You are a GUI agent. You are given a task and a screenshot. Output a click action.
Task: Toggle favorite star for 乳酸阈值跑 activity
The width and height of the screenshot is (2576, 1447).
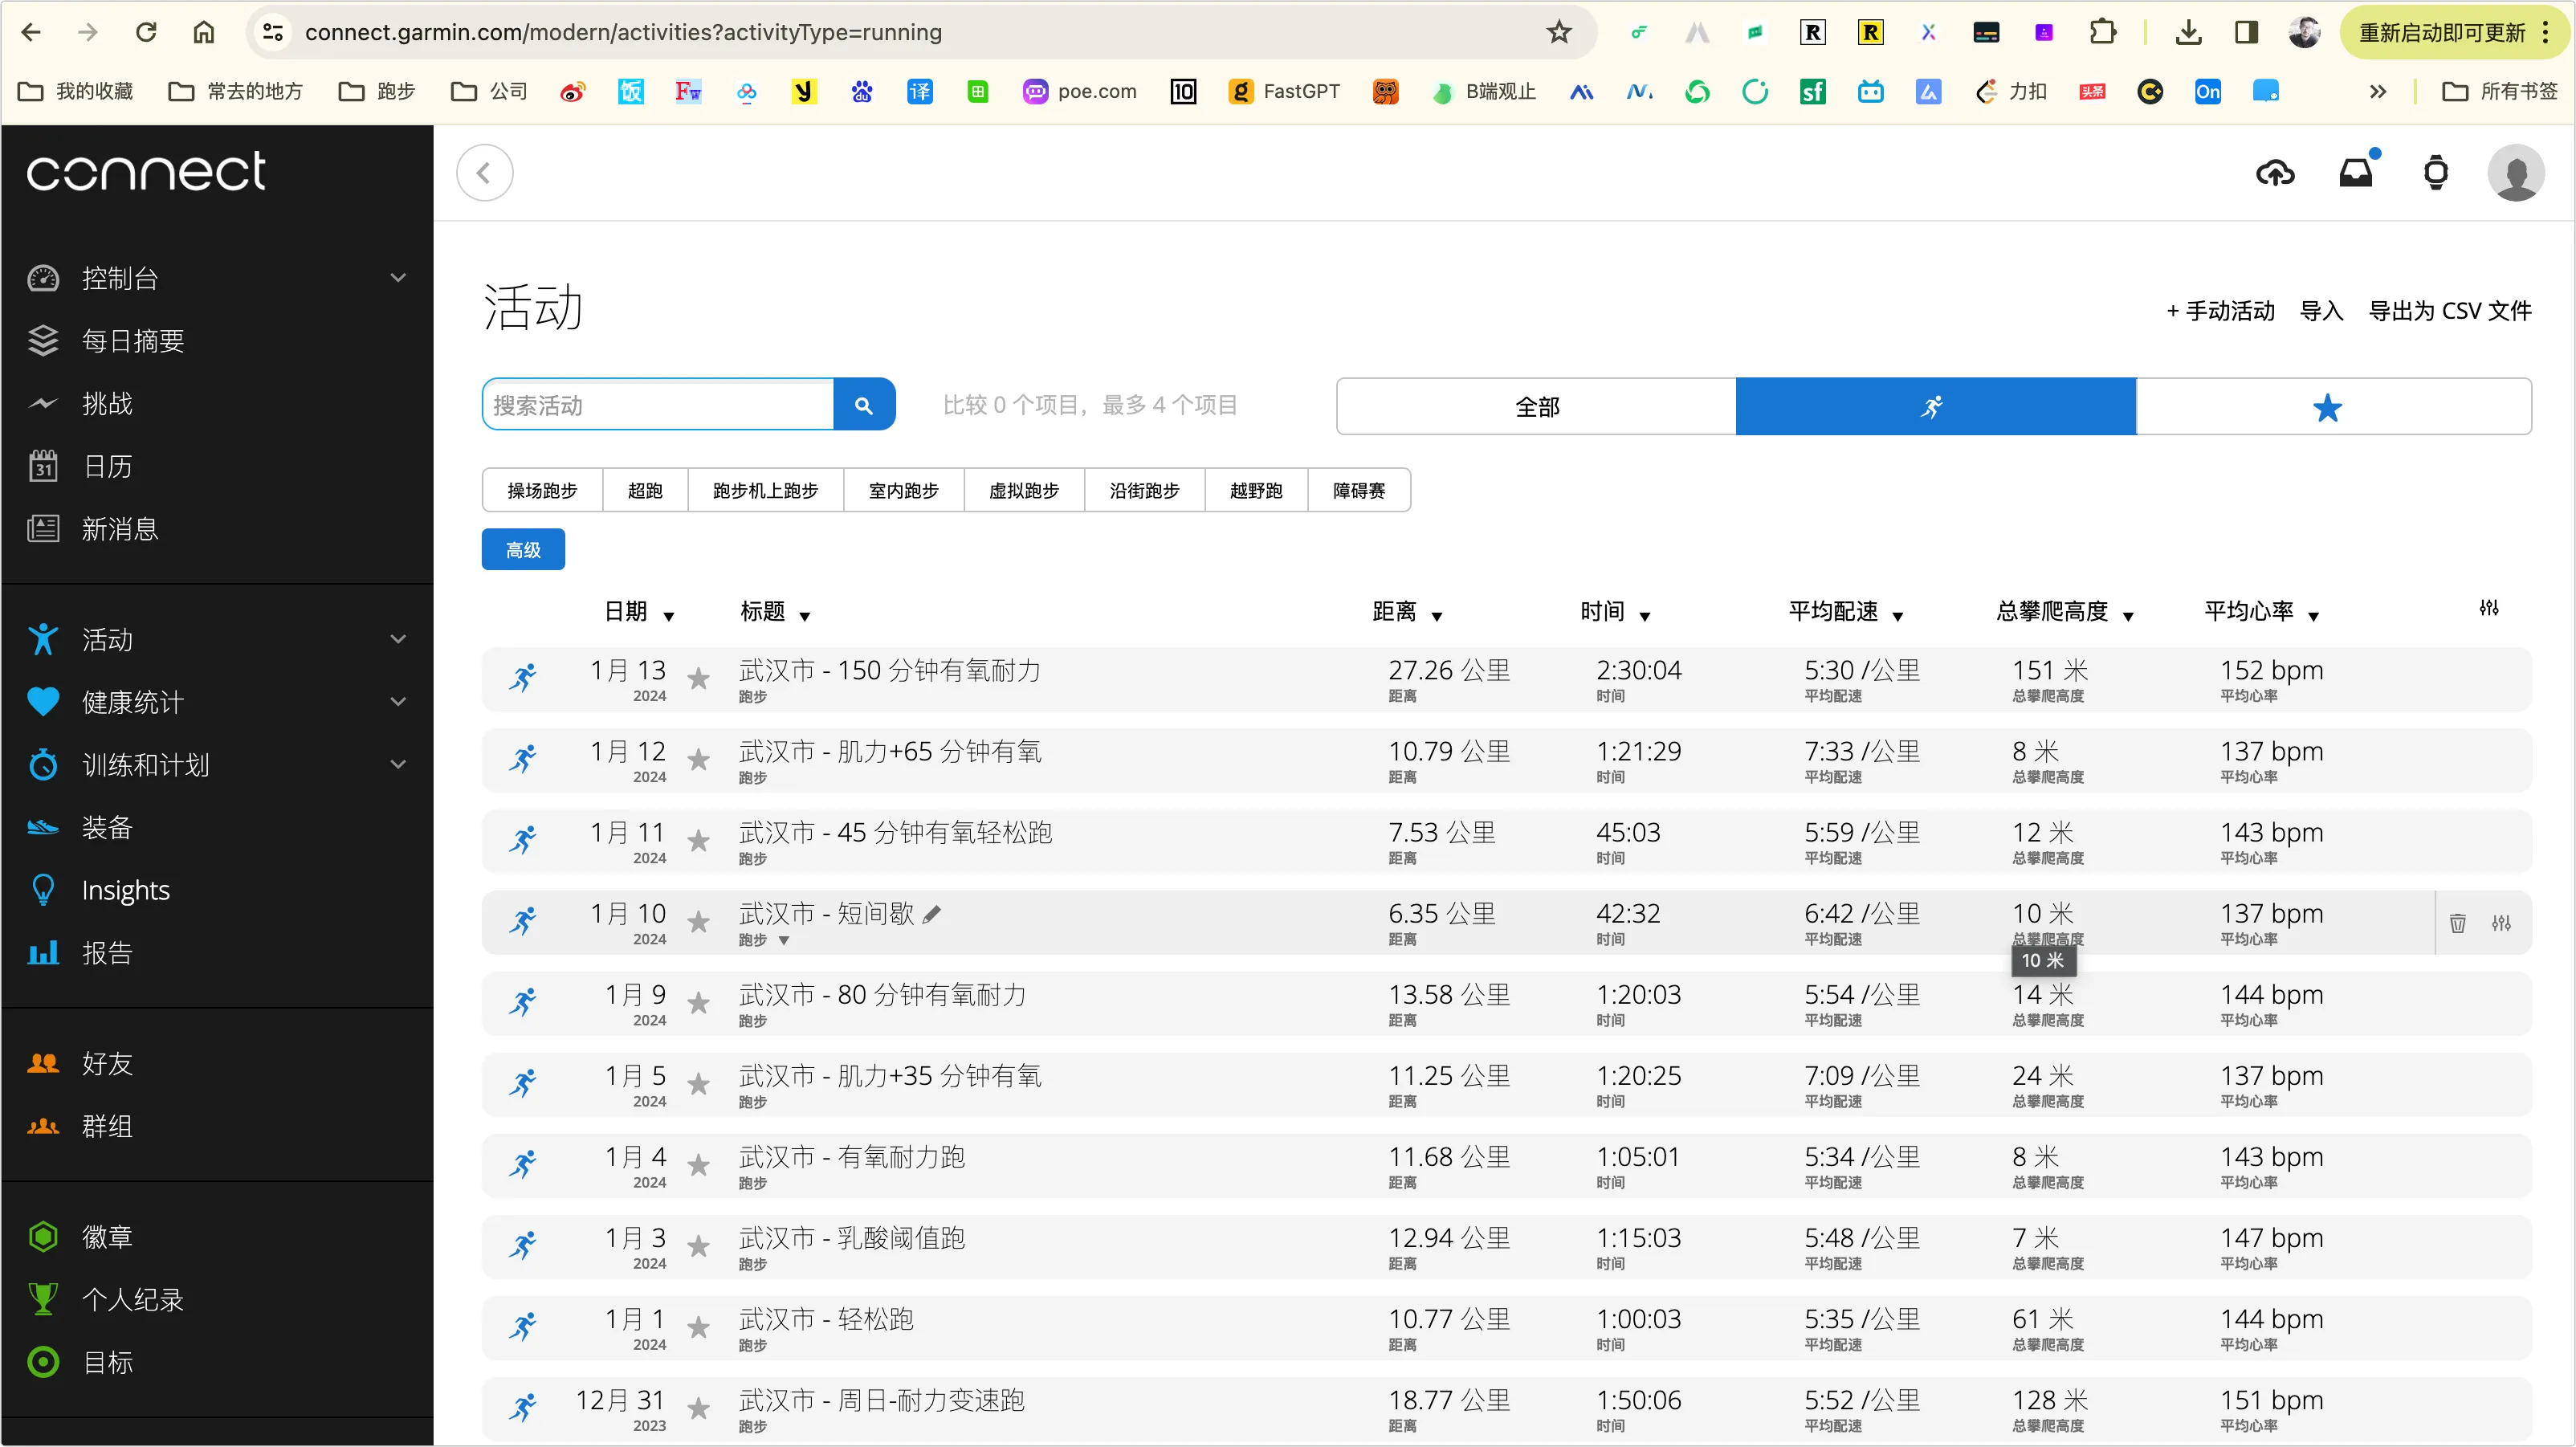point(699,1246)
